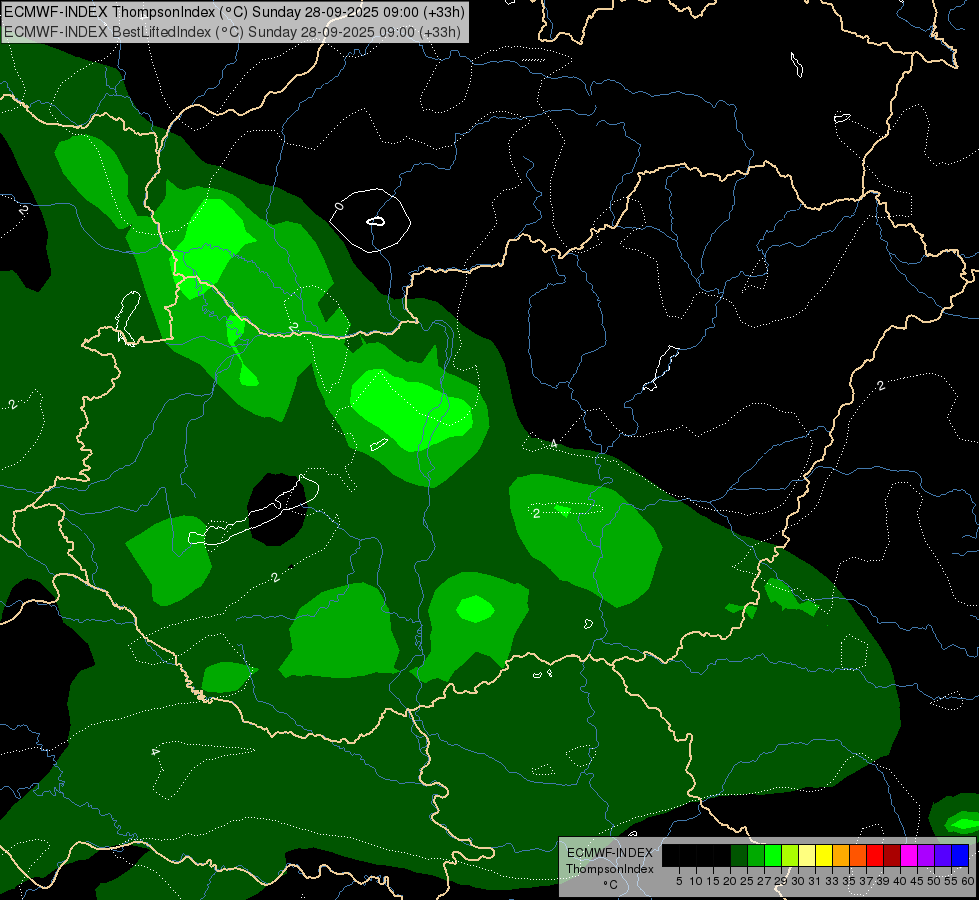Image resolution: width=979 pixels, height=900 pixels.
Task: Click the °C unit label in legend
Action: click(x=610, y=884)
